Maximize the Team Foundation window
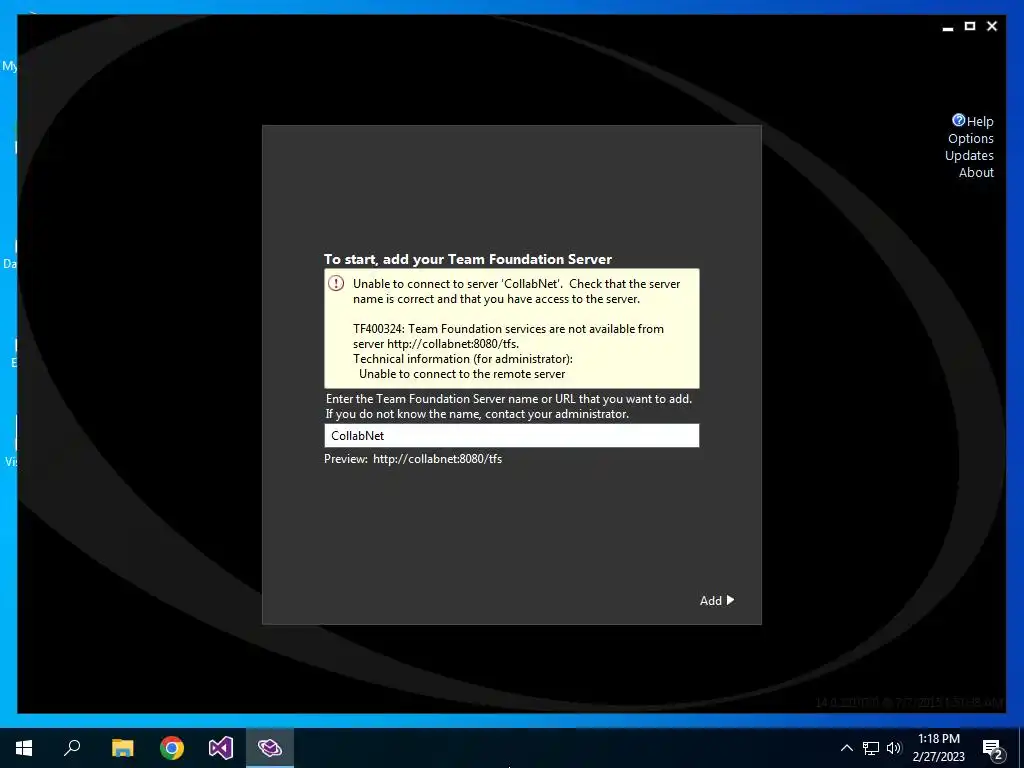Image resolution: width=1024 pixels, height=768 pixels. click(970, 26)
